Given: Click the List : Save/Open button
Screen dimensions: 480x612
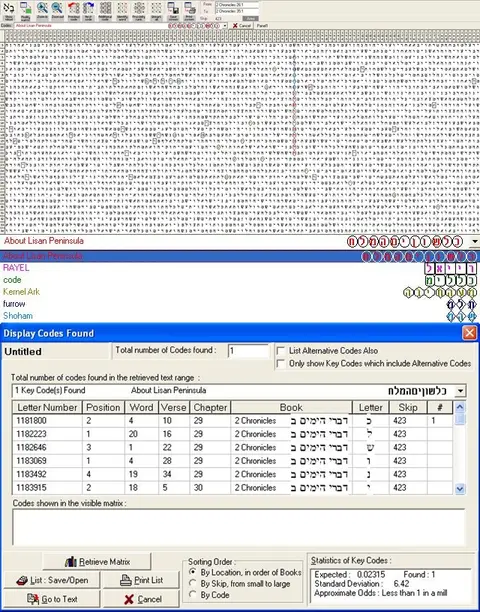Looking at the screenshot, I should tap(52, 580).
